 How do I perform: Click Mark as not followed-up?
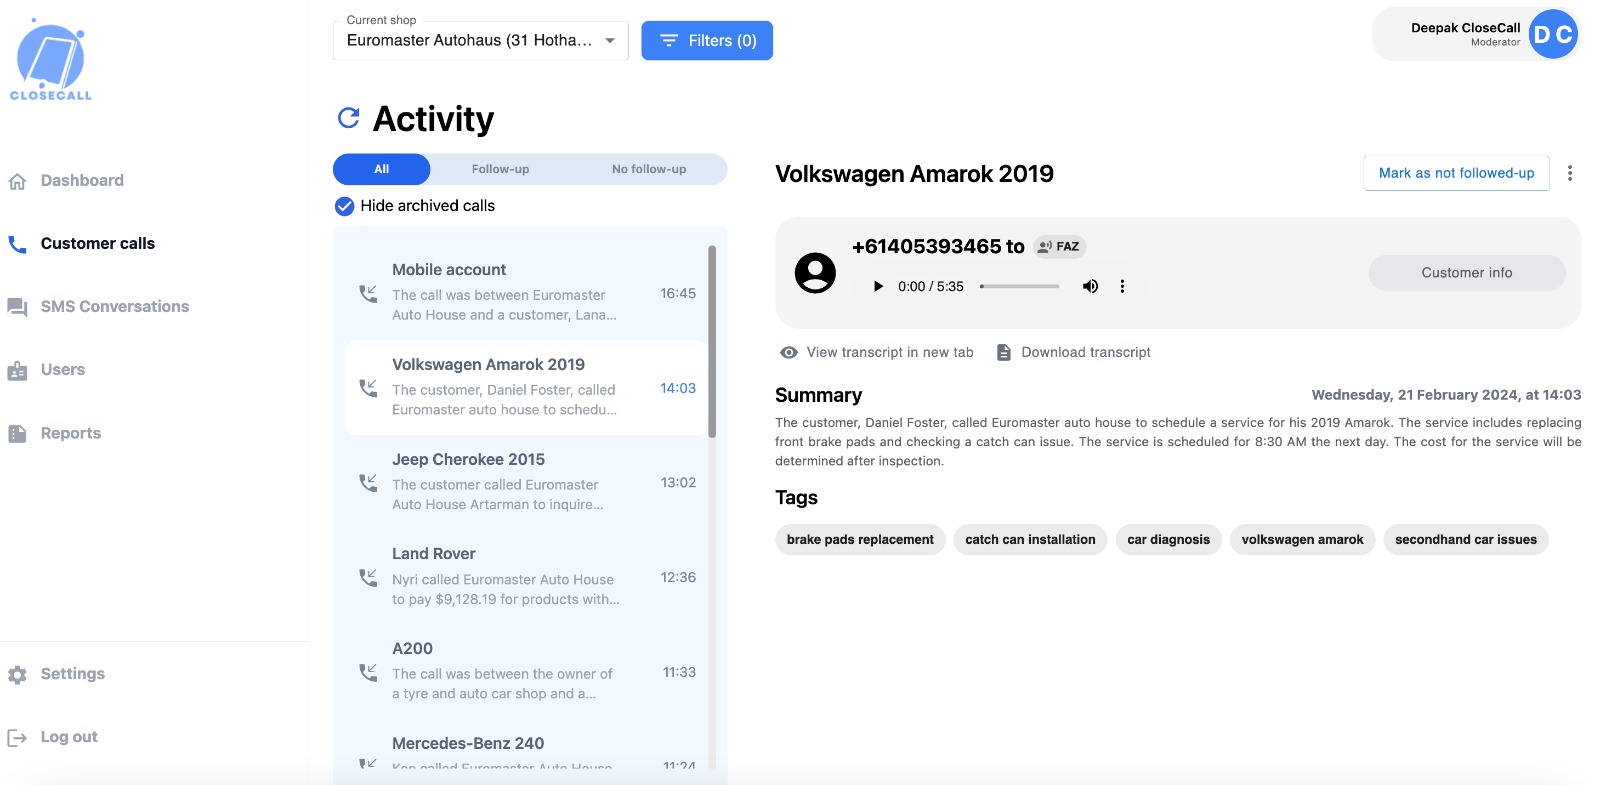pyautogui.click(x=1456, y=173)
